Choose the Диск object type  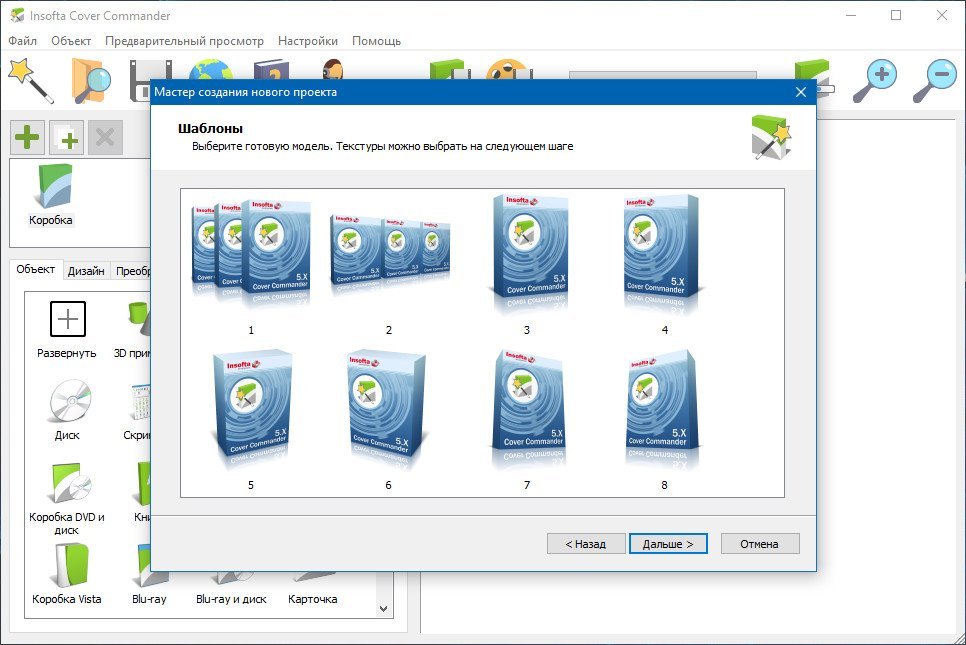pos(67,410)
